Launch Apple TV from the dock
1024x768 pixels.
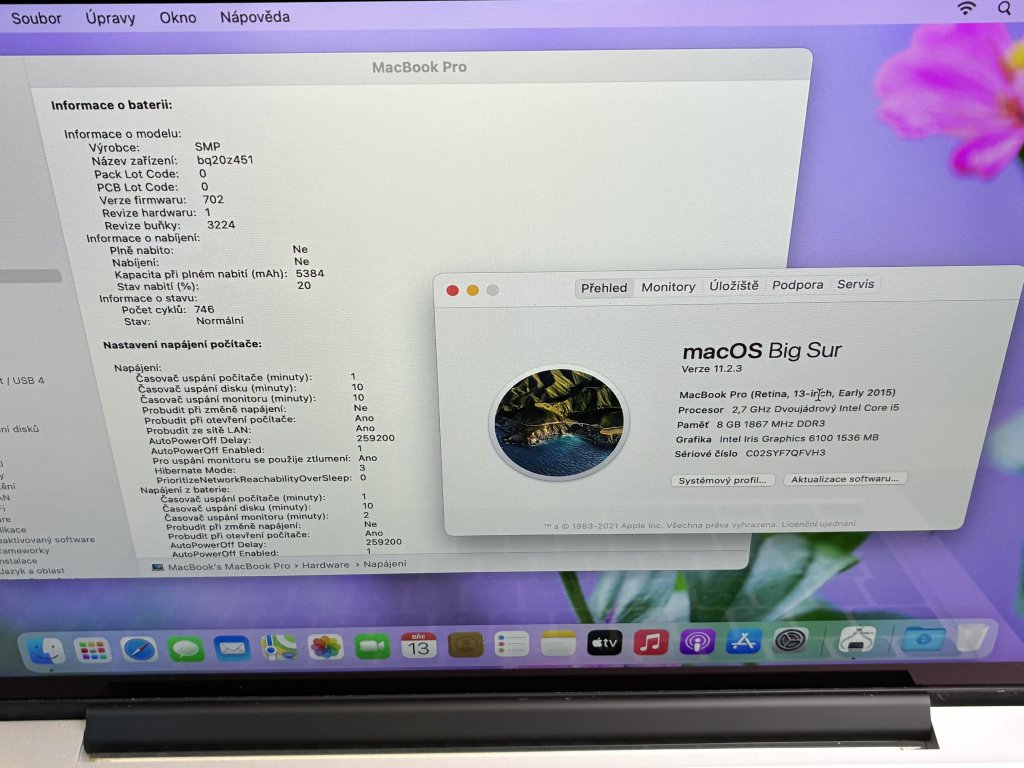pyautogui.click(x=604, y=643)
